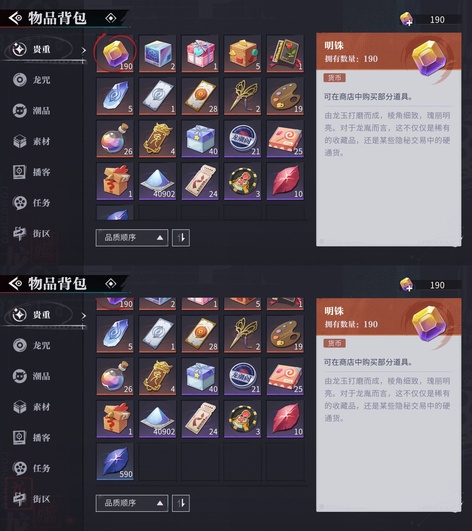Click the 货币 tag in lower detail panel

click(x=335, y=343)
